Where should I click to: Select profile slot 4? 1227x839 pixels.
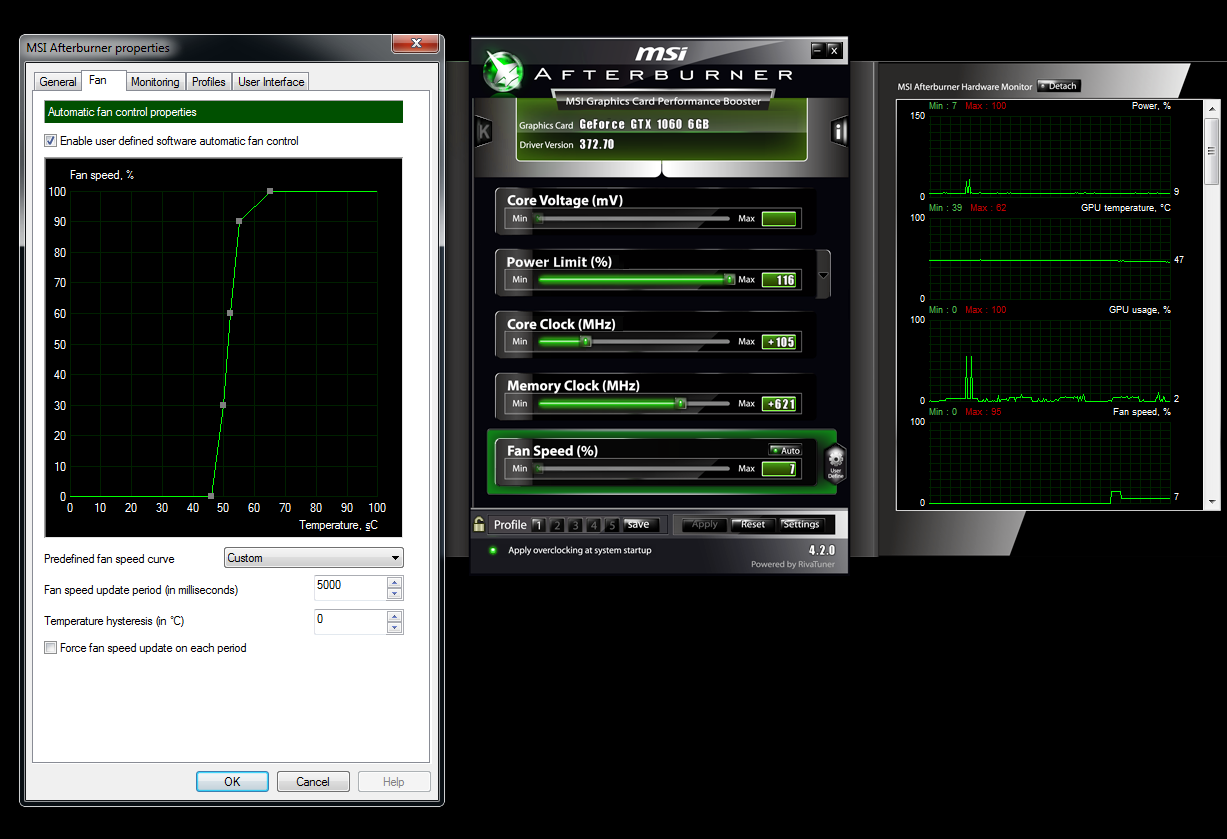click(594, 524)
